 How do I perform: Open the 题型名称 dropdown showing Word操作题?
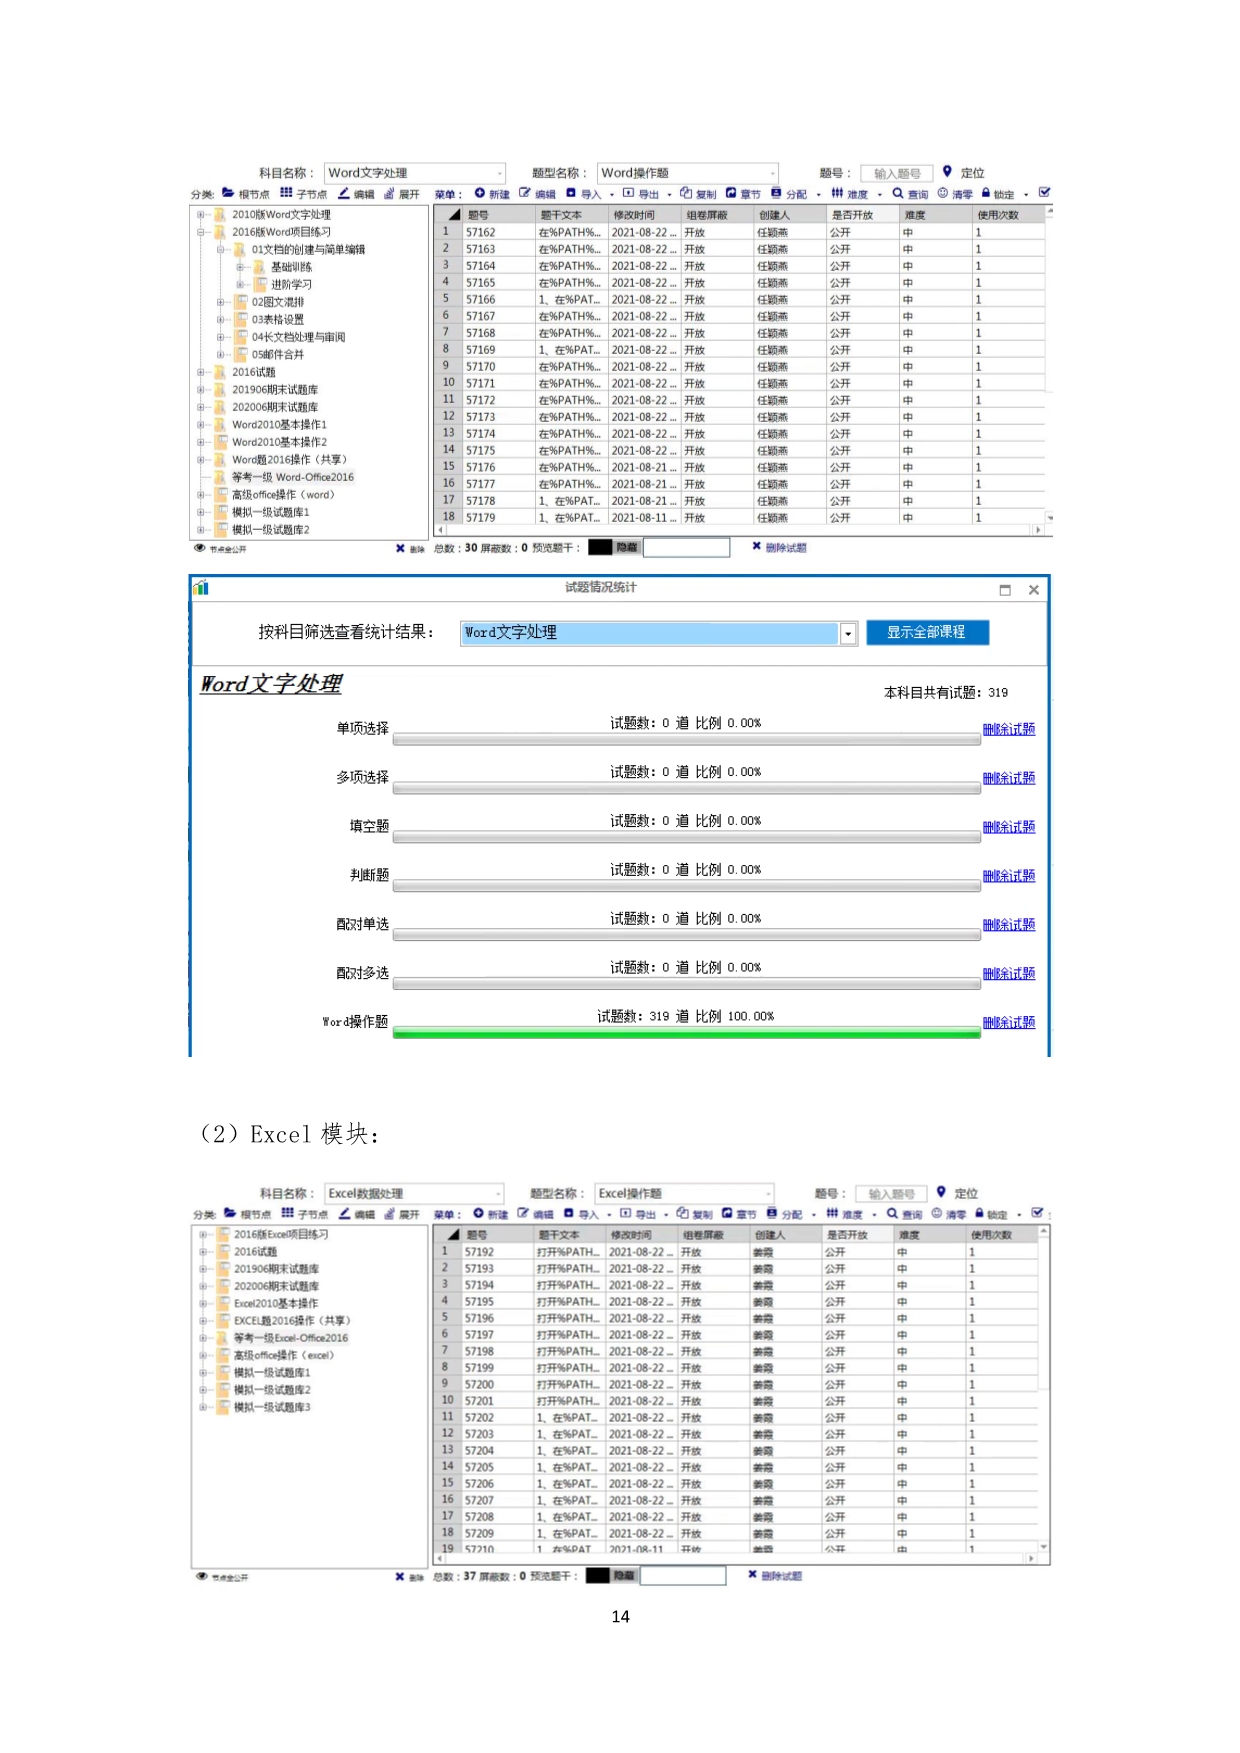coord(687,173)
